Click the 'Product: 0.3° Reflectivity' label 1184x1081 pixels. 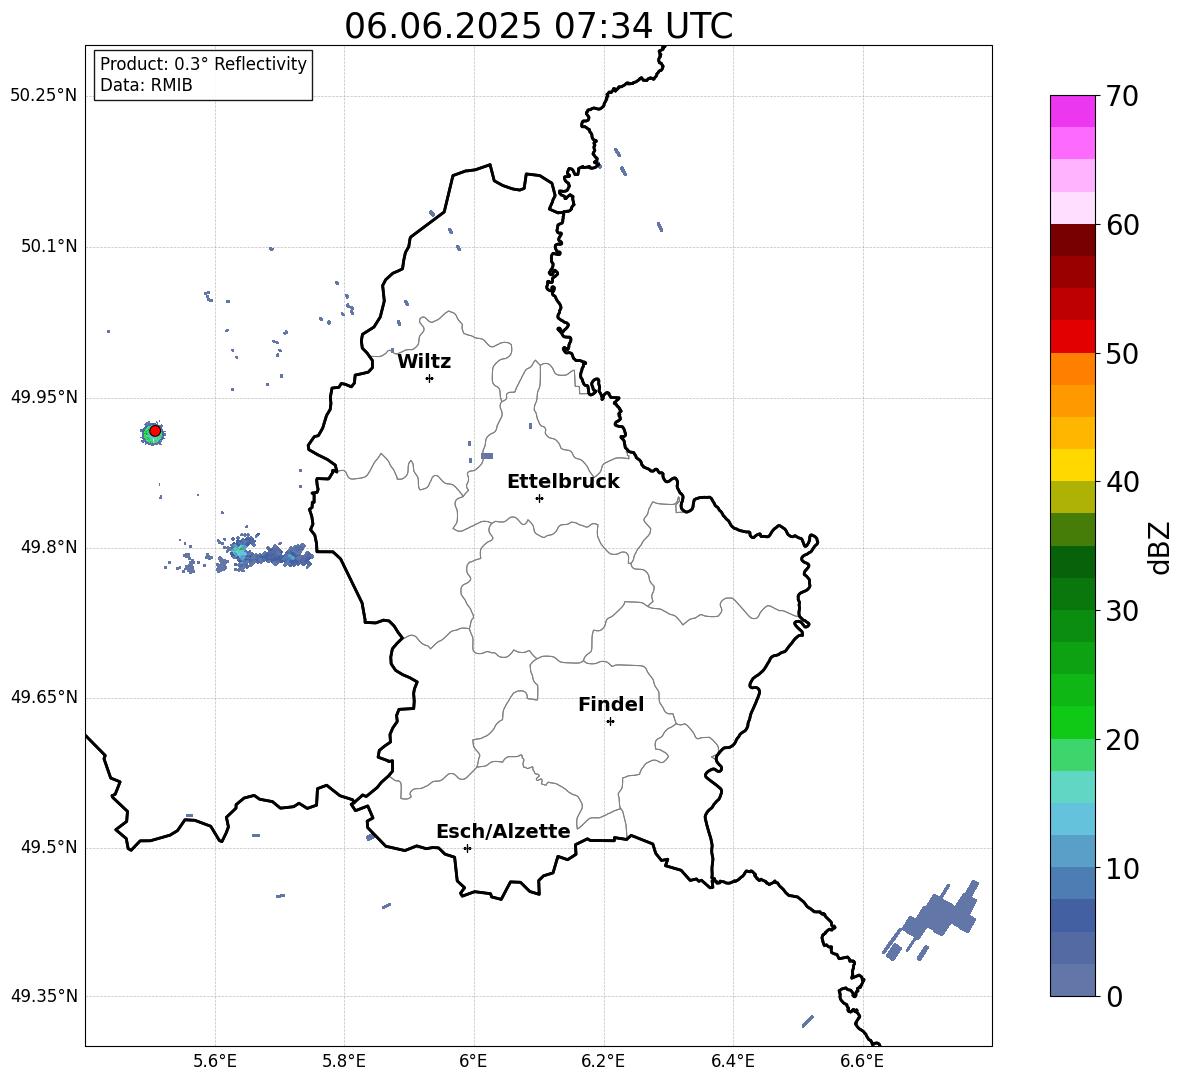(x=203, y=64)
